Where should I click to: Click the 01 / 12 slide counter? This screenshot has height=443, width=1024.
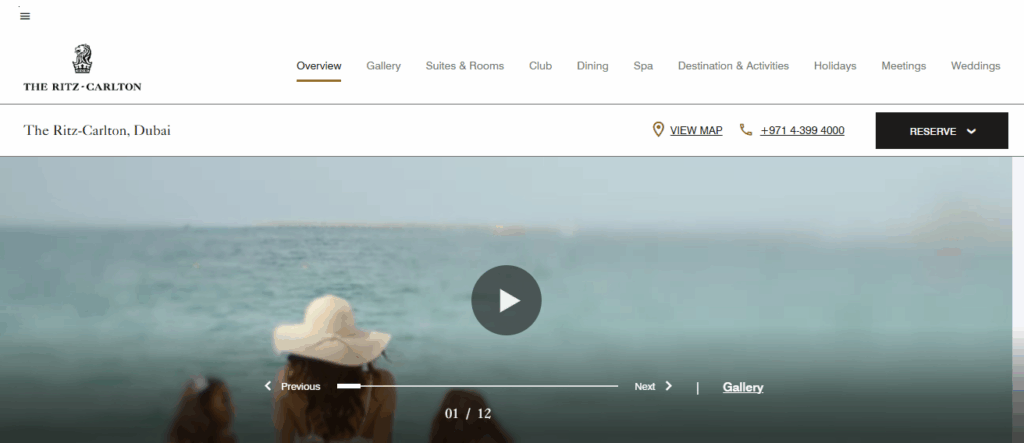[x=468, y=414]
